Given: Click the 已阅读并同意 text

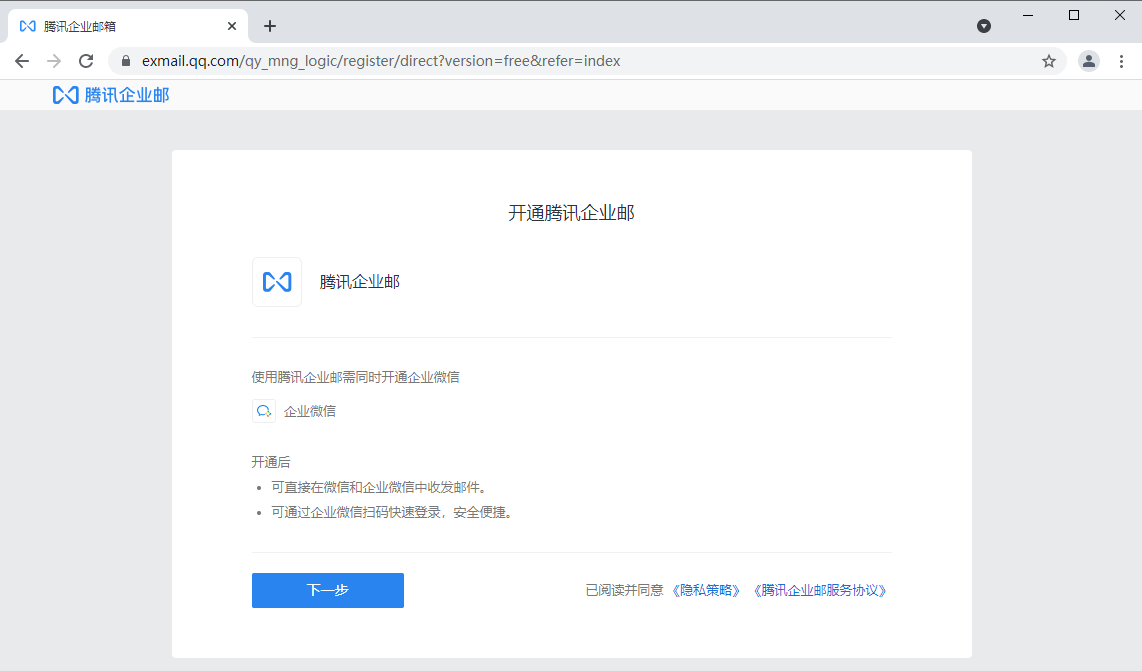Looking at the screenshot, I should (624, 590).
